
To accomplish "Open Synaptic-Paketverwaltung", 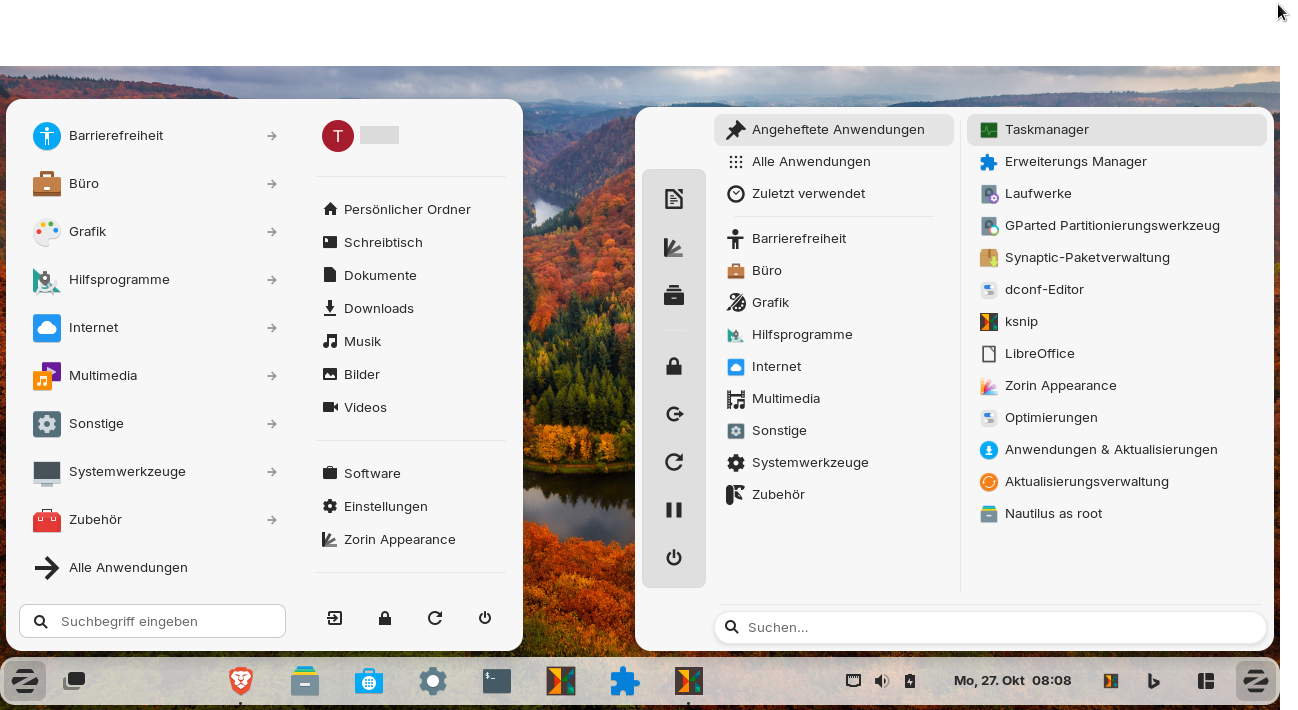I will click(x=1086, y=258).
